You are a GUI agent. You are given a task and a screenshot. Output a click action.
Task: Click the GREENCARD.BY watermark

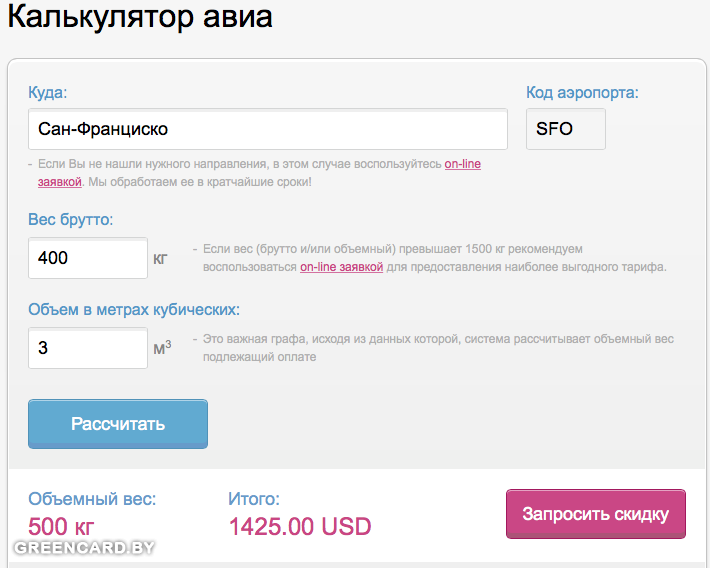84,548
